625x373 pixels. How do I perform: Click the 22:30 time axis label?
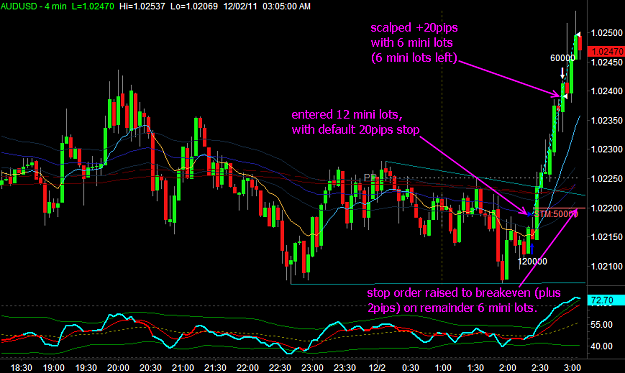pos(280,367)
